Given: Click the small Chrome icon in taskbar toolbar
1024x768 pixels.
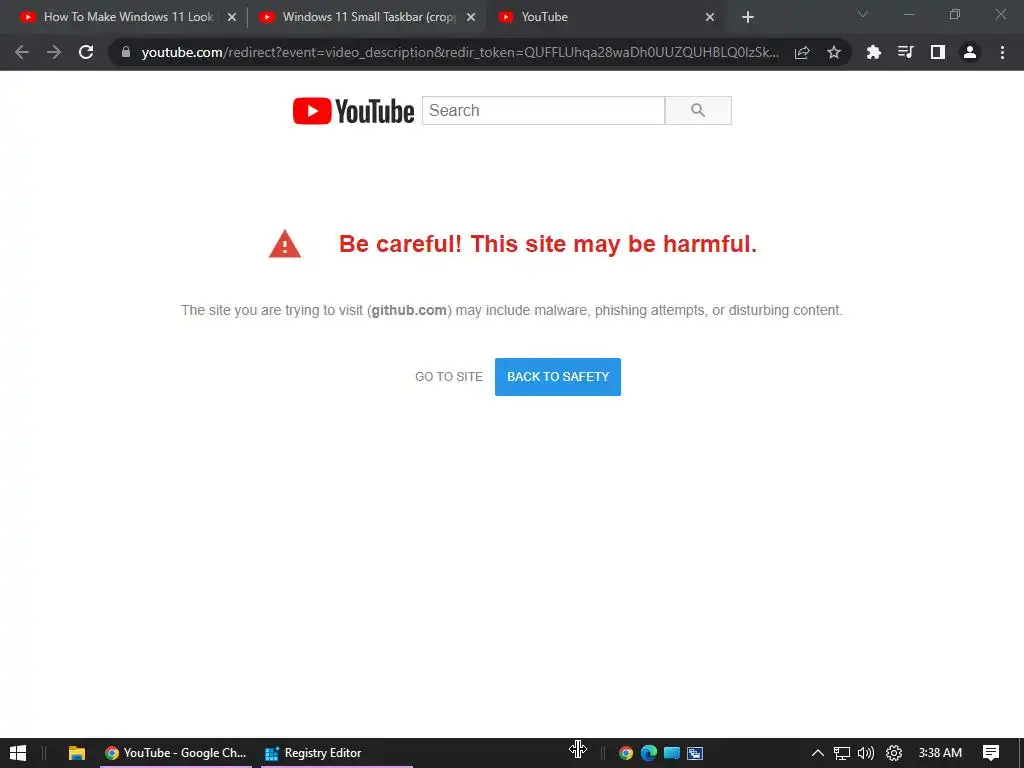Looking at the screenshot, I should (626, 753).
